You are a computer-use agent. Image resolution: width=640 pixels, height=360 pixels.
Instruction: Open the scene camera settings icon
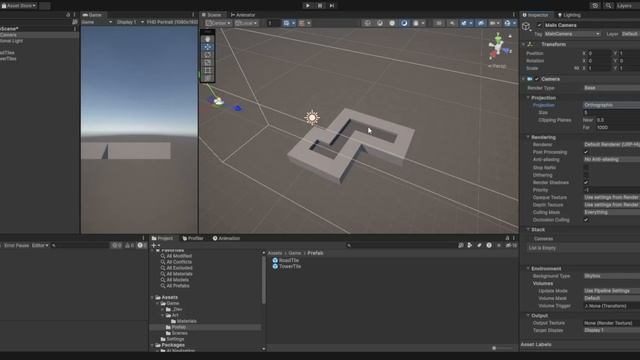point(493,23)
